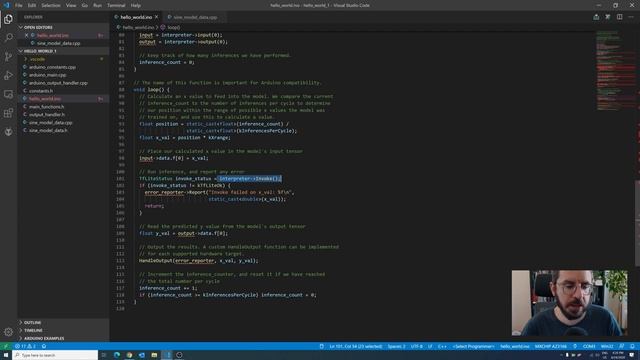This screenshot has width=640, height=360.
Task: Switch to the sine_model_data.cpp tab
Action: [x=195, y=17]
